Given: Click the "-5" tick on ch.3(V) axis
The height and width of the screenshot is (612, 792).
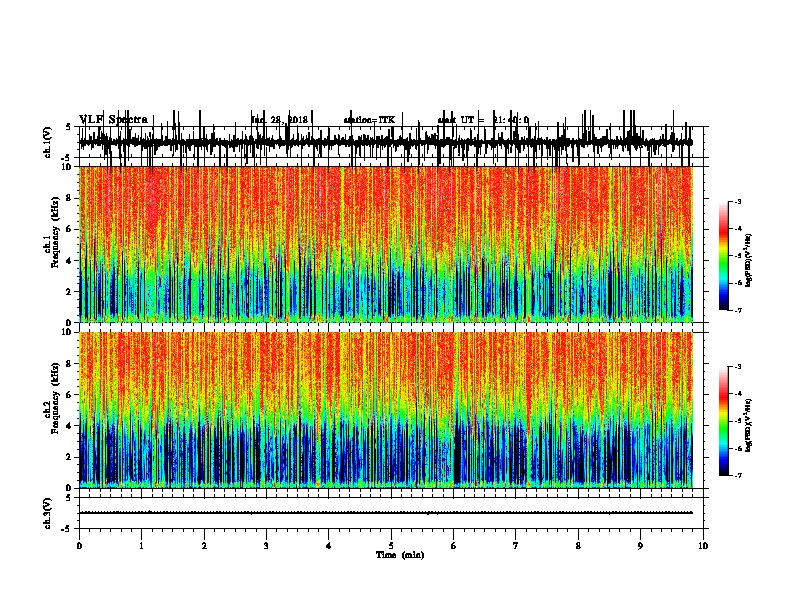Looking at the screenshot, I should click(68, 529).
